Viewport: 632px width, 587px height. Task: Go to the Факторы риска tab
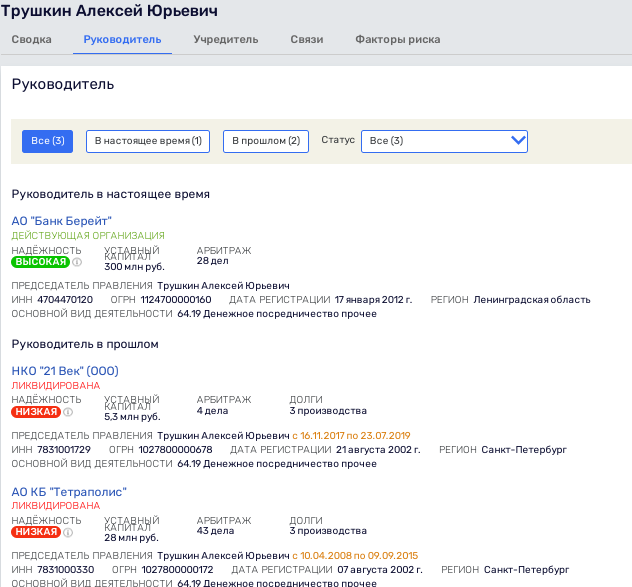click(397, 40)
